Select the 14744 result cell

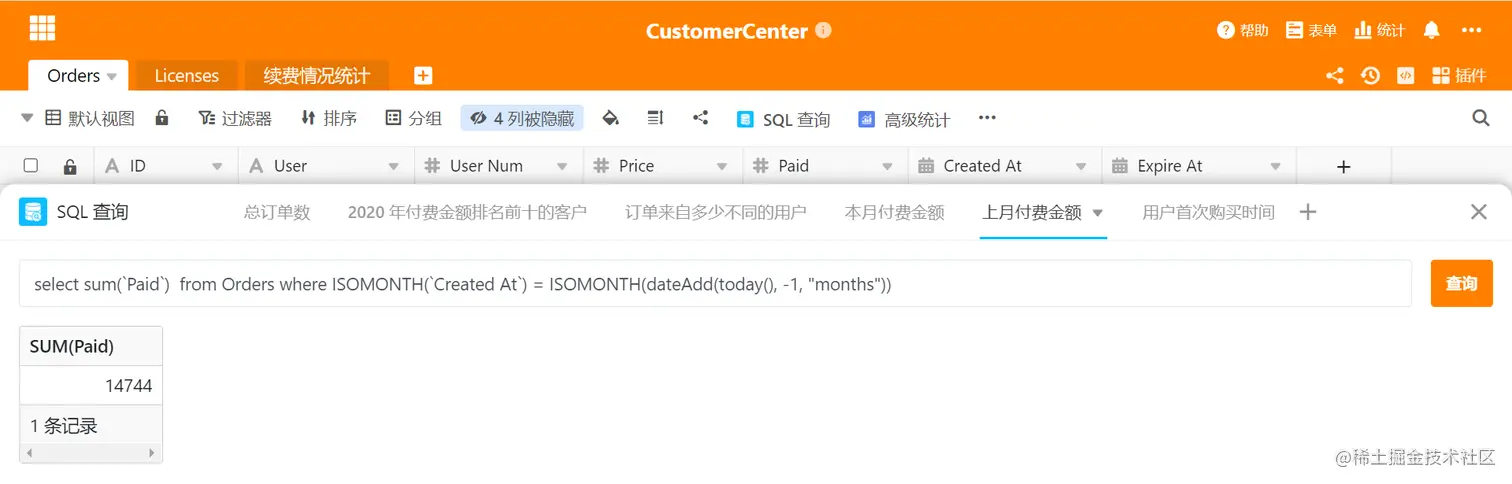tap(91, 386)
